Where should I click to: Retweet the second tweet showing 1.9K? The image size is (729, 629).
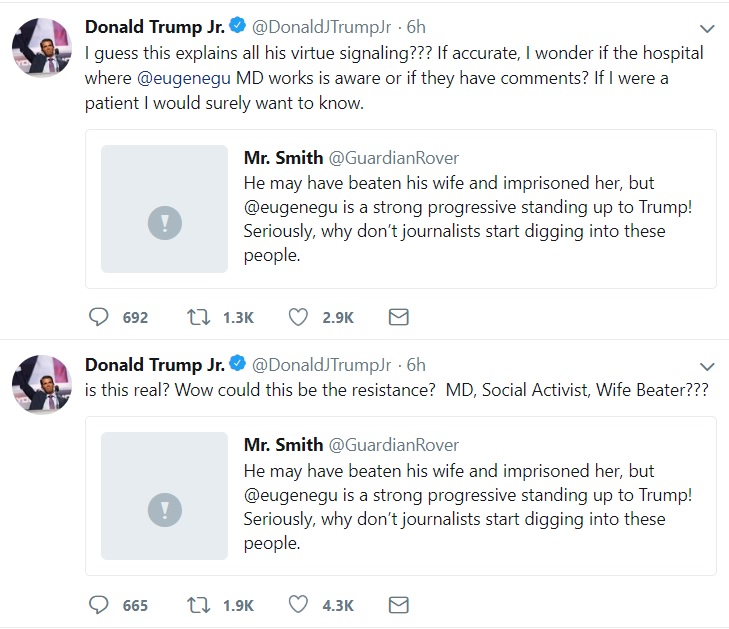[x=199, y=605]
